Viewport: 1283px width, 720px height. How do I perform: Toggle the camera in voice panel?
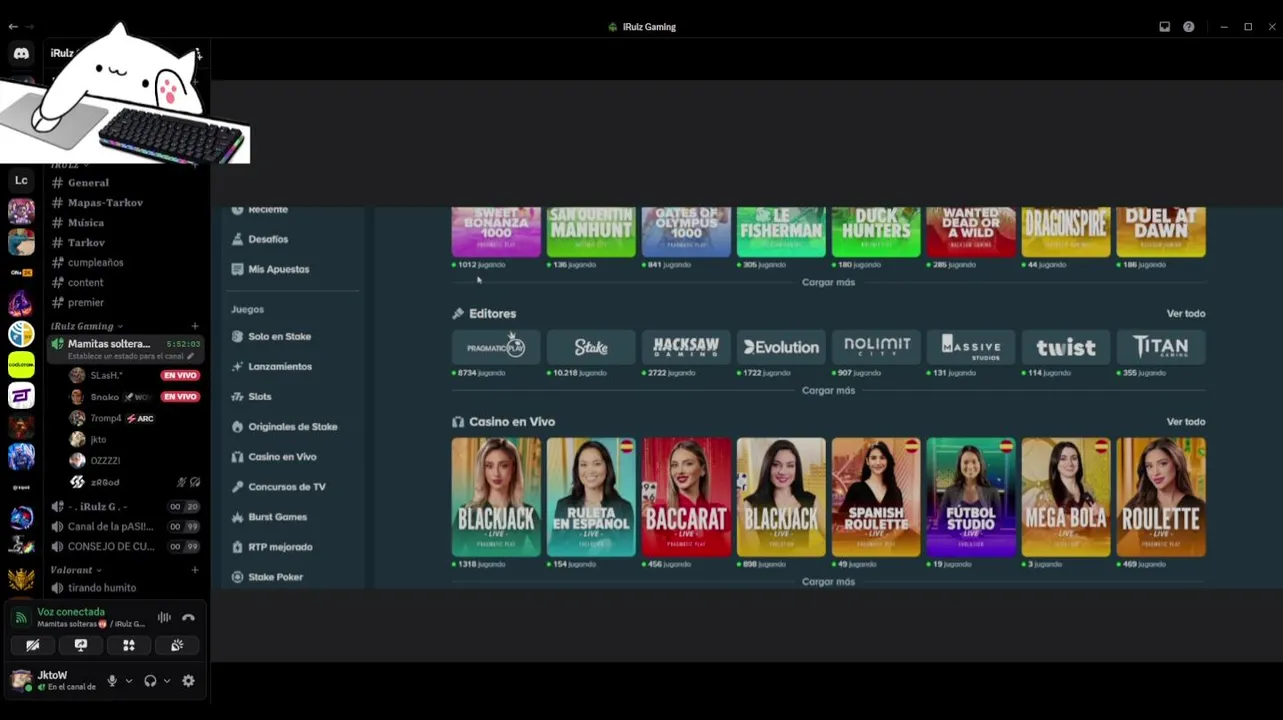[33, 645]
